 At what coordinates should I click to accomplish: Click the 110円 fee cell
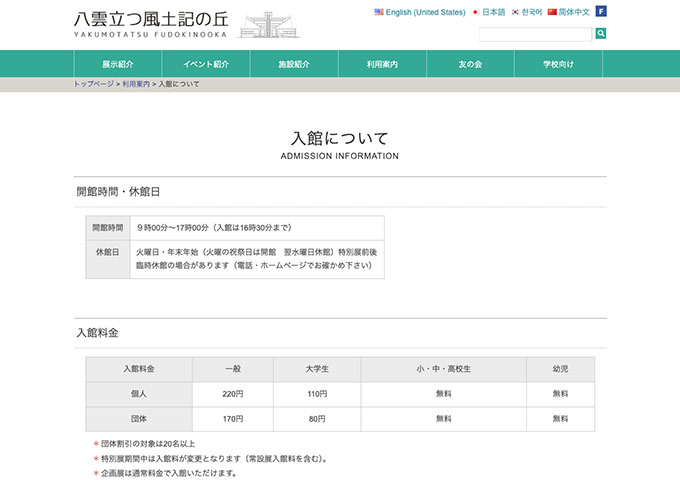(317, 394)
